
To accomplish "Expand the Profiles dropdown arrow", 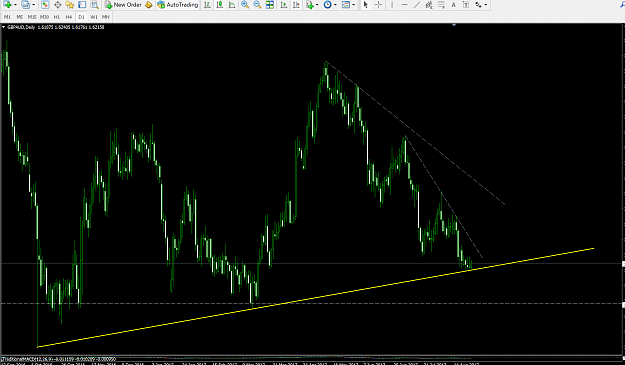I will (x=33, y=5).
